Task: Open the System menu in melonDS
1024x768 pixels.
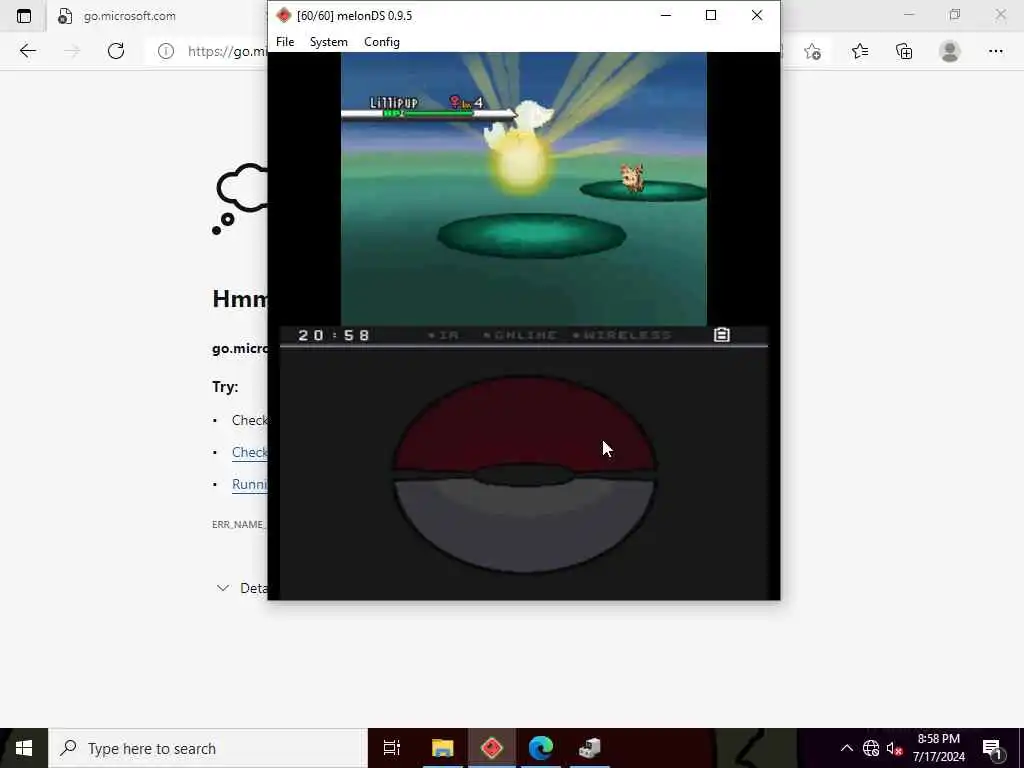Action: point(328,42)
